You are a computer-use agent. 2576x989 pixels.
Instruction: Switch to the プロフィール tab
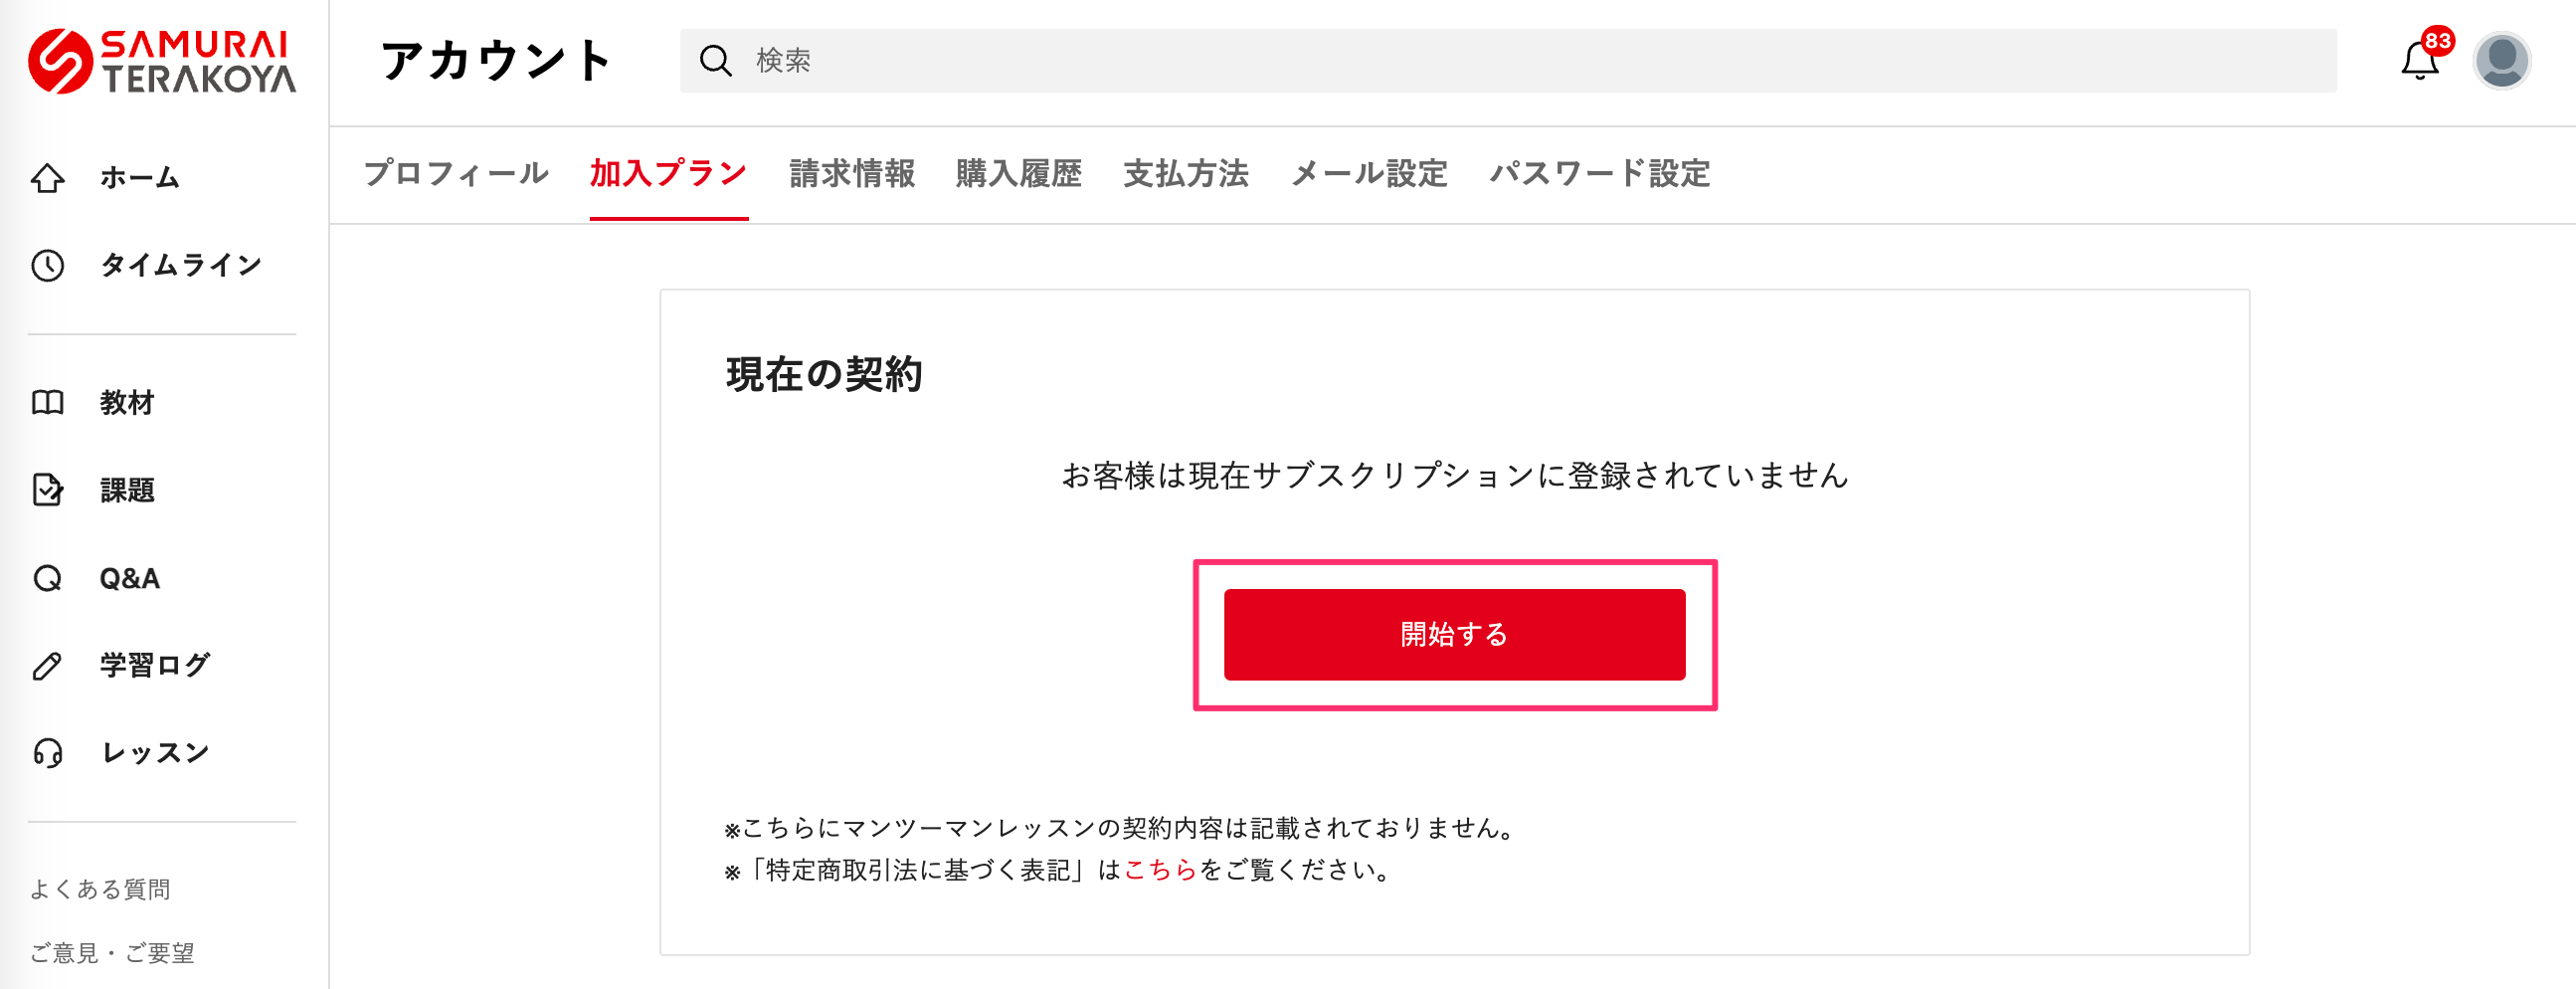[456, 174]
